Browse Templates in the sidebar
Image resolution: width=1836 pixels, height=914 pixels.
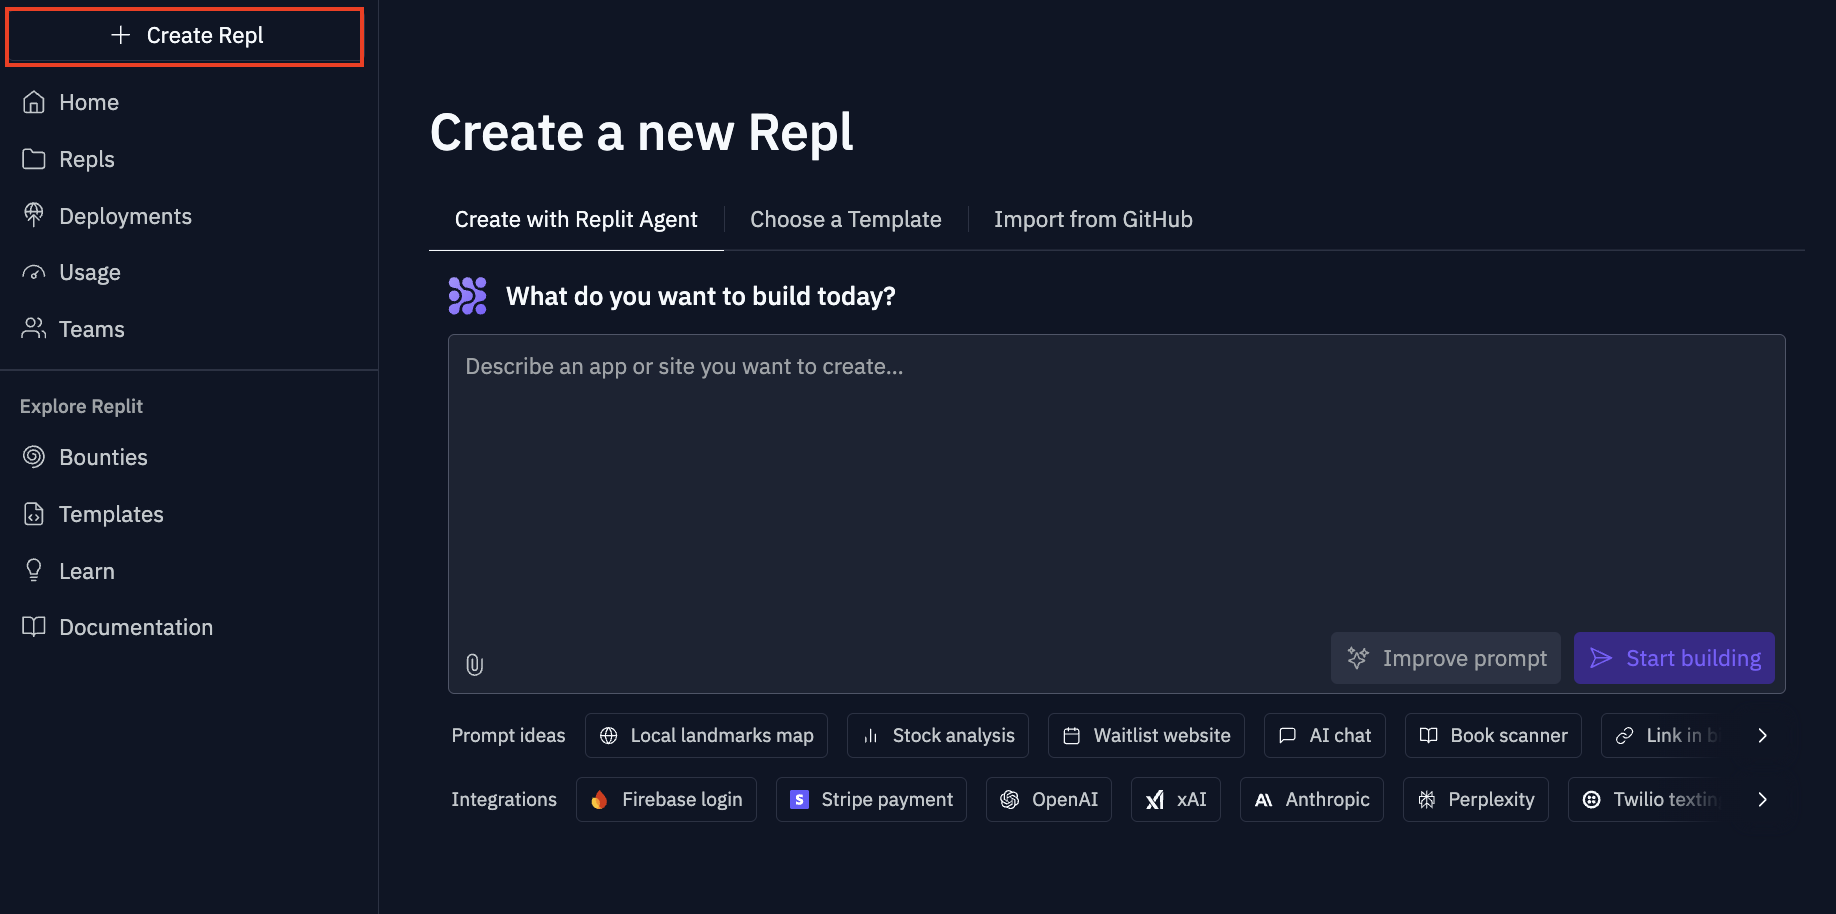click(x=110, y=515)
